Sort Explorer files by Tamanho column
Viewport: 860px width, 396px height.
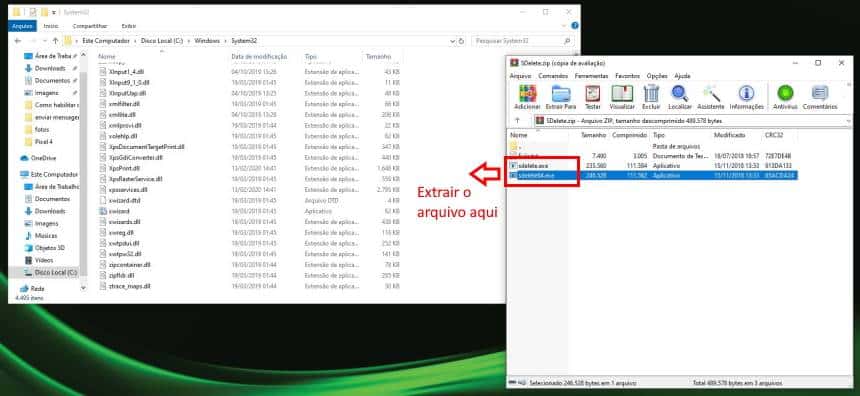[378, 56]
